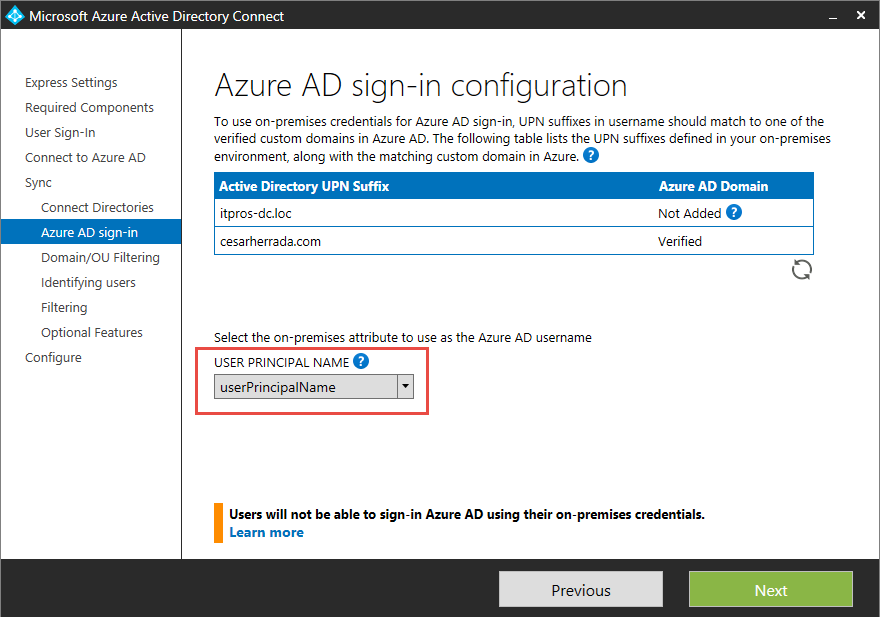
Task: Select the Sync section in sidebar
Action: (38, 183)
